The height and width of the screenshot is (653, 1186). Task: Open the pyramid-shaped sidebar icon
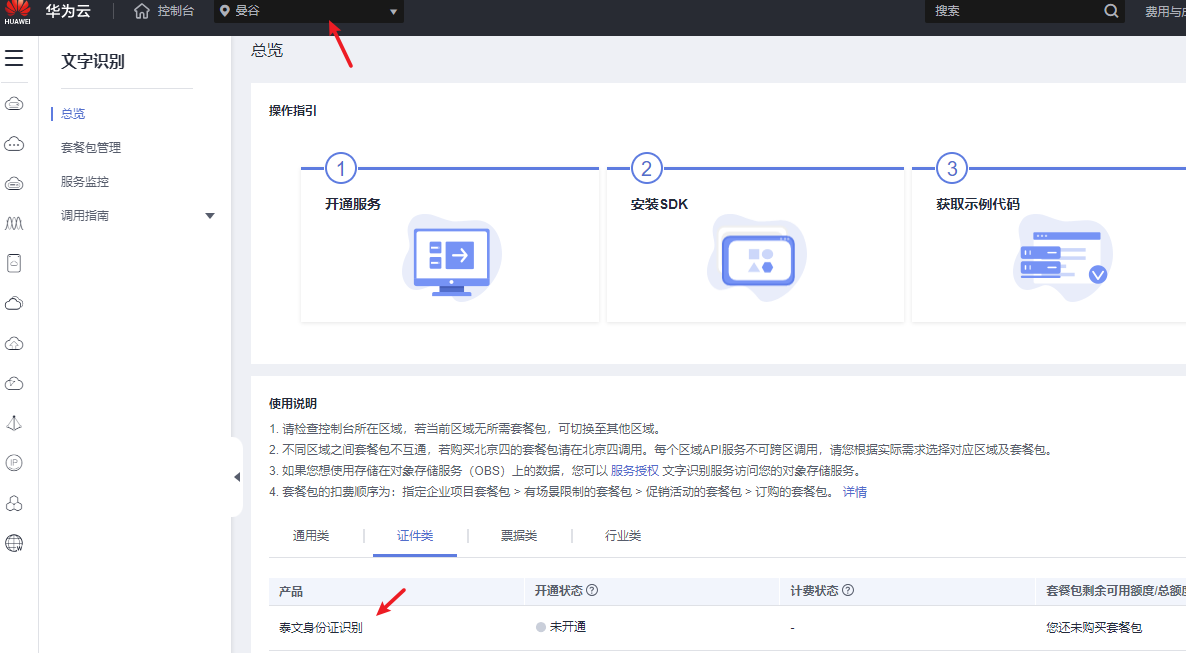14,424
